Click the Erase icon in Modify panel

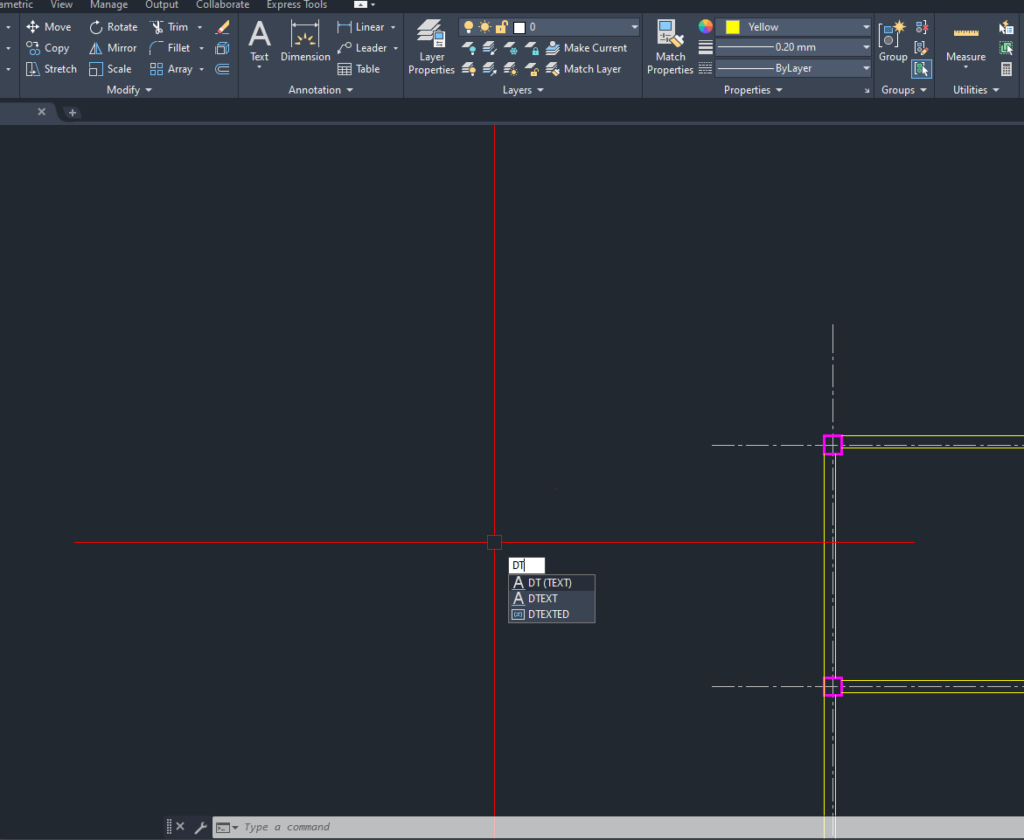click(x=222, y=27)
